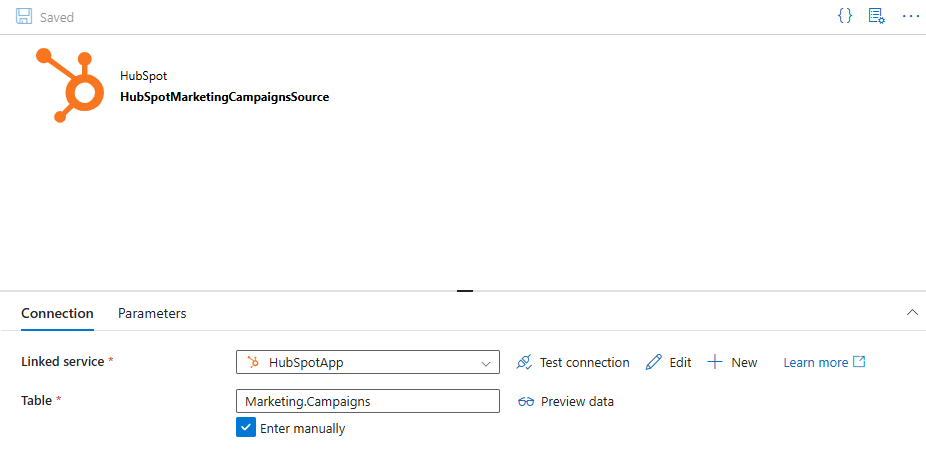
Task: Click the Test connection plug icon
Action: click(x=524, y=362)
